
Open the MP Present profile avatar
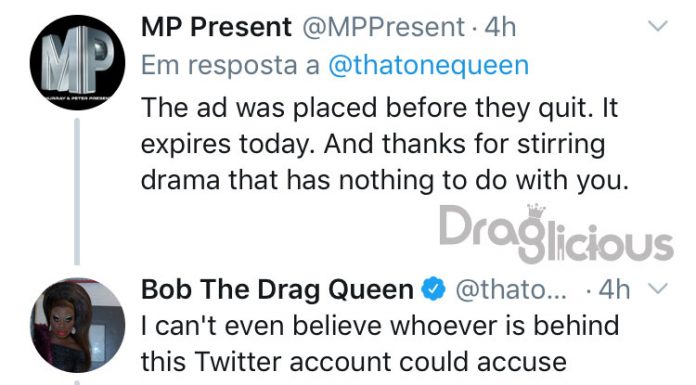(77, 63)
